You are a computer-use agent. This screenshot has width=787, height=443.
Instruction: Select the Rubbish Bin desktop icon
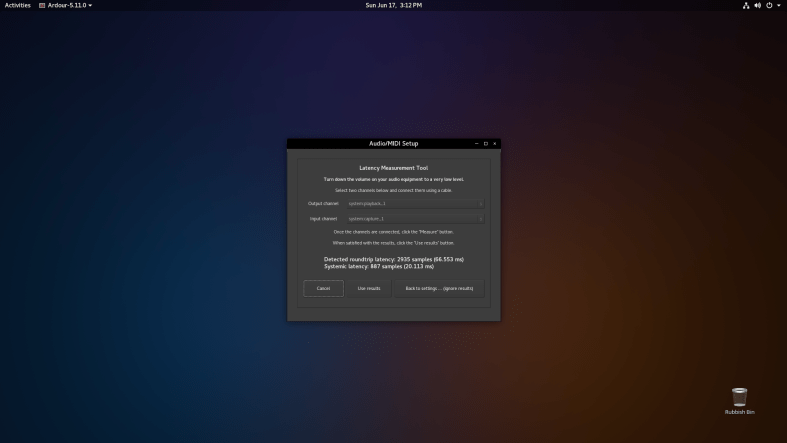tap(739, 400)
